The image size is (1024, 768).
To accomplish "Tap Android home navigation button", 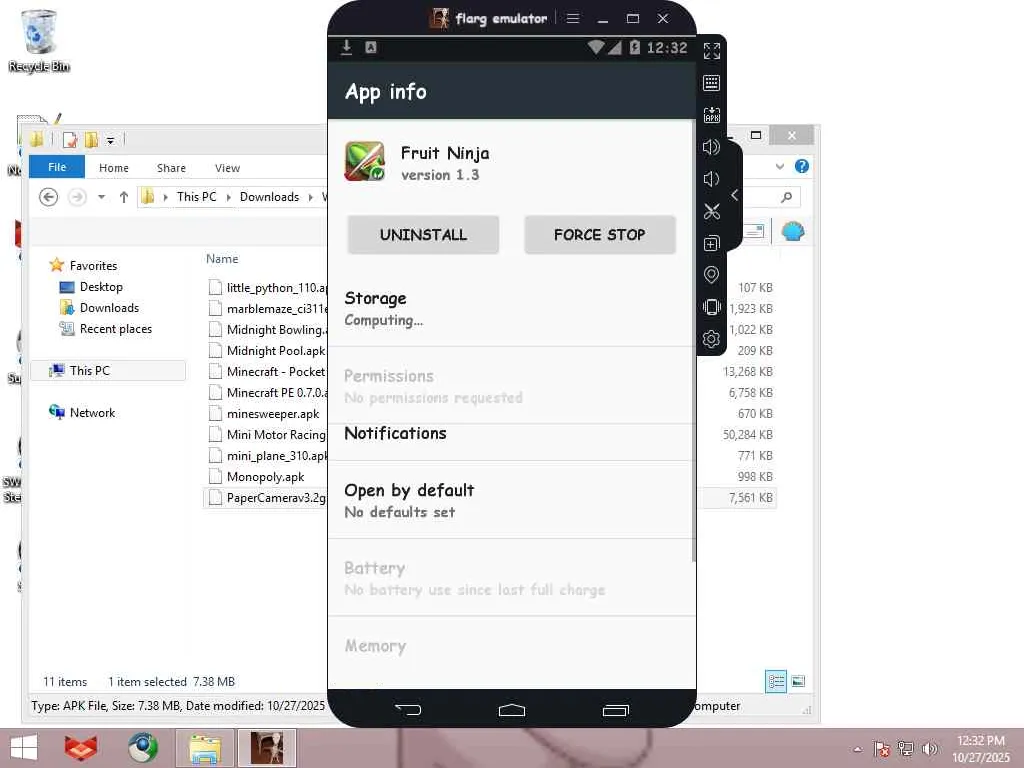I will (511, 710).
